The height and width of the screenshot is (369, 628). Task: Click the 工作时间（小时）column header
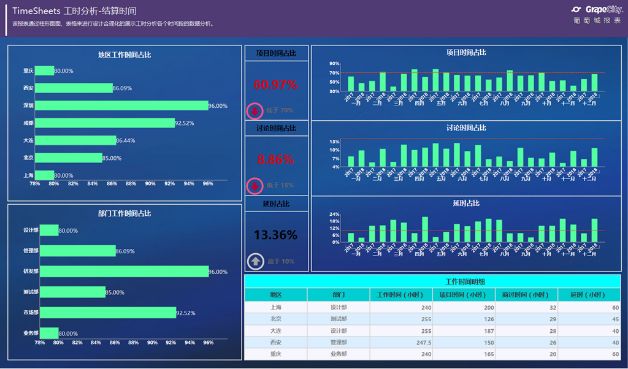coord(401,294)
